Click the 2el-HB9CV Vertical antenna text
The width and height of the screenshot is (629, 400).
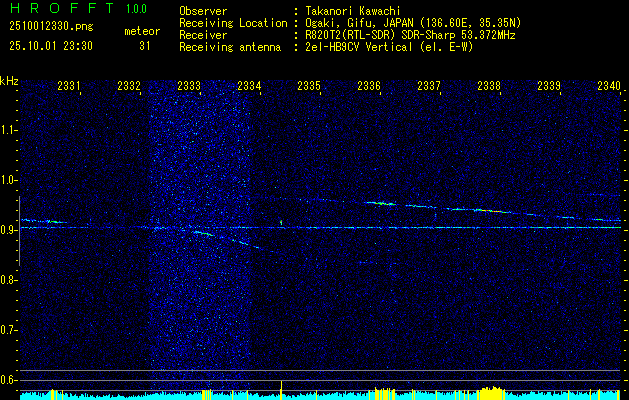(x=389, y=47)
